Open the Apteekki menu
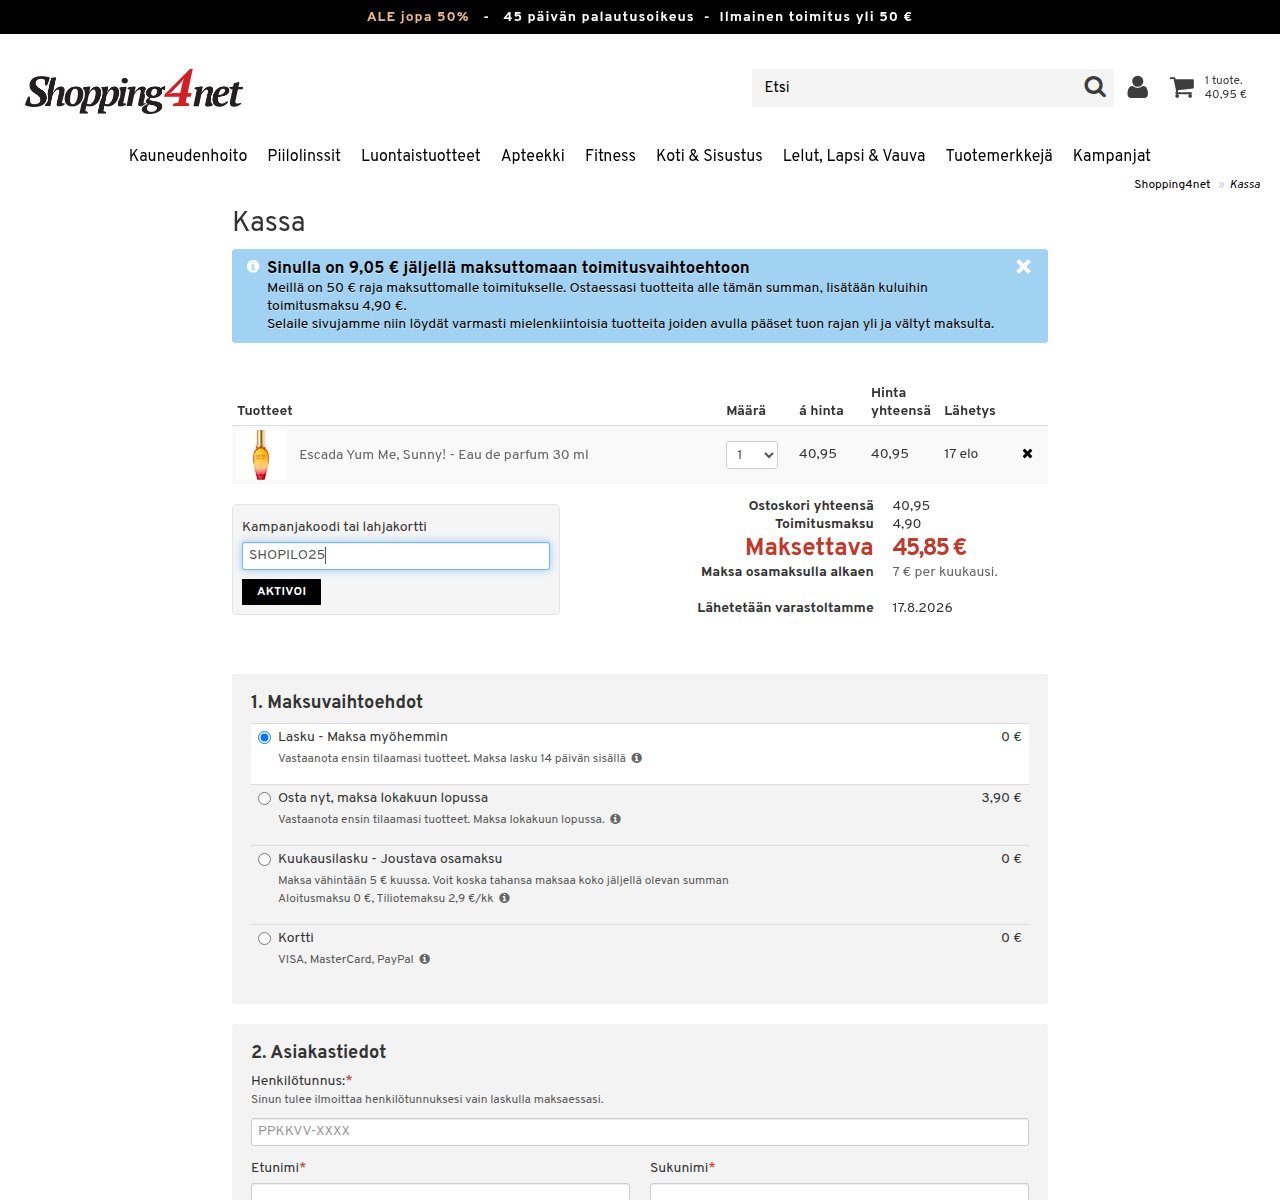This screenshot has width=1280, height=1200. [533, 155]
